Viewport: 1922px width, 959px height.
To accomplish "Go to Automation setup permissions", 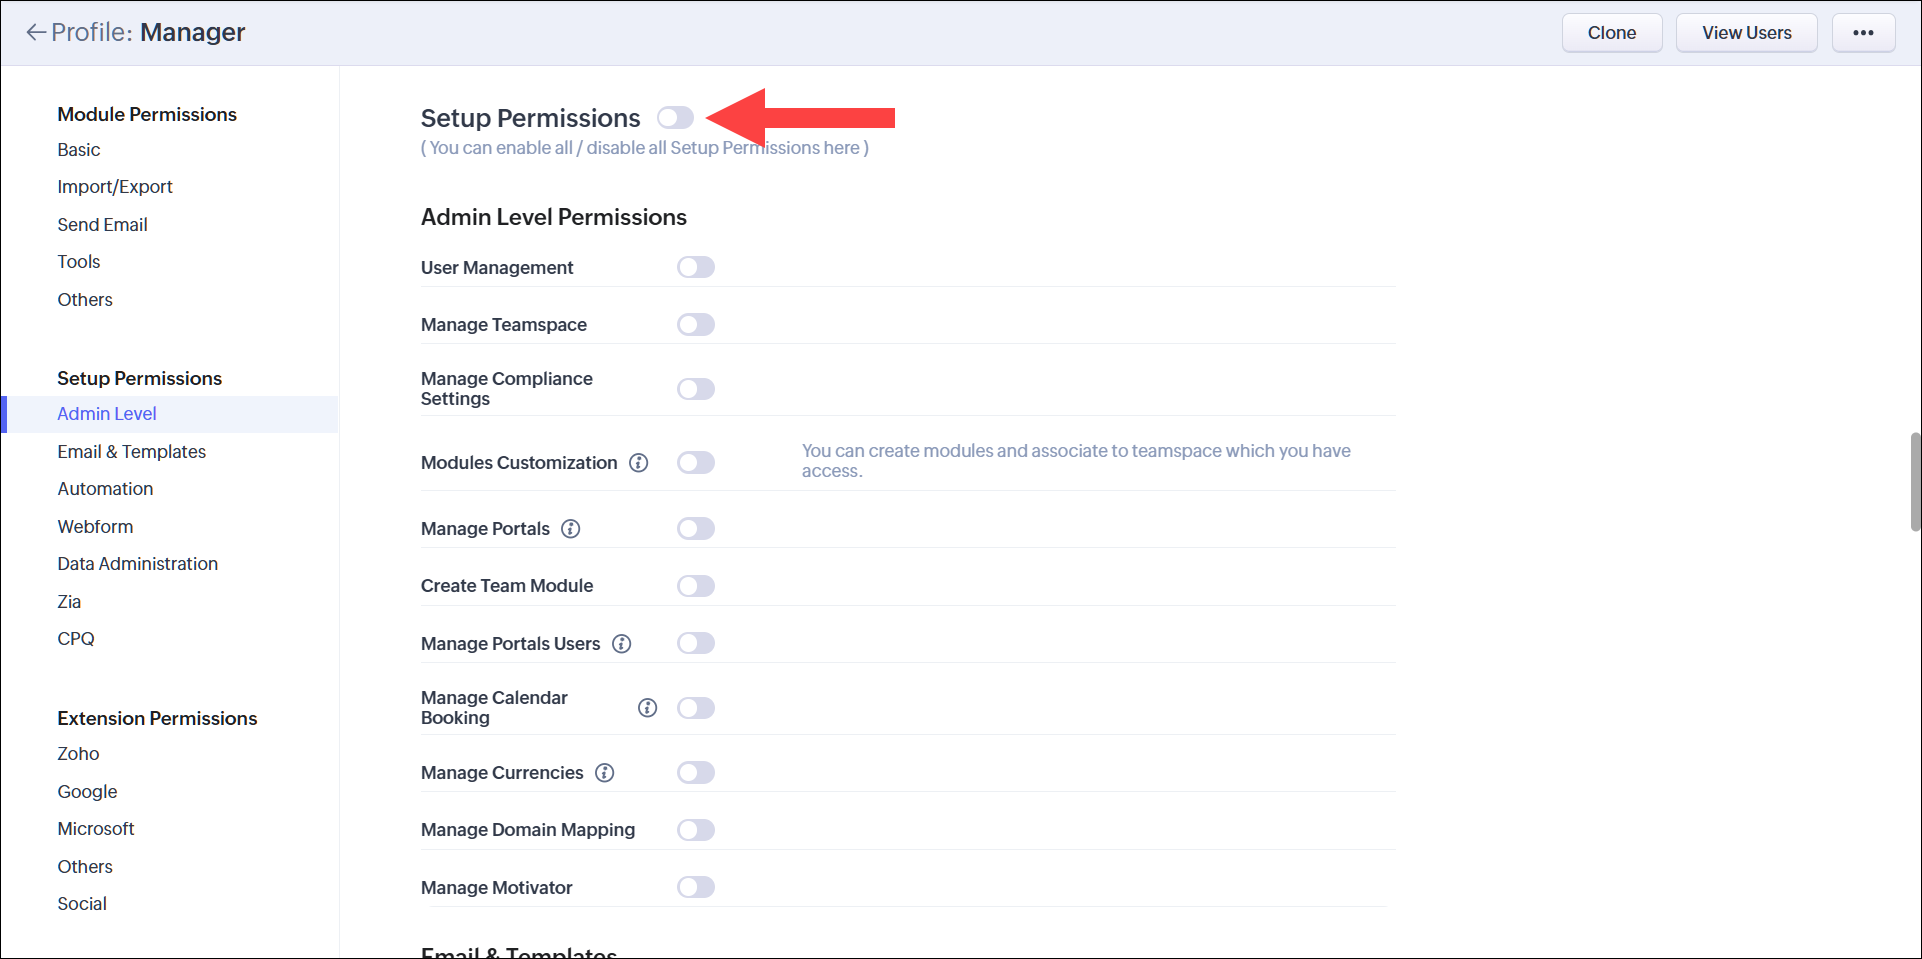I will click(x=105, y=489).
